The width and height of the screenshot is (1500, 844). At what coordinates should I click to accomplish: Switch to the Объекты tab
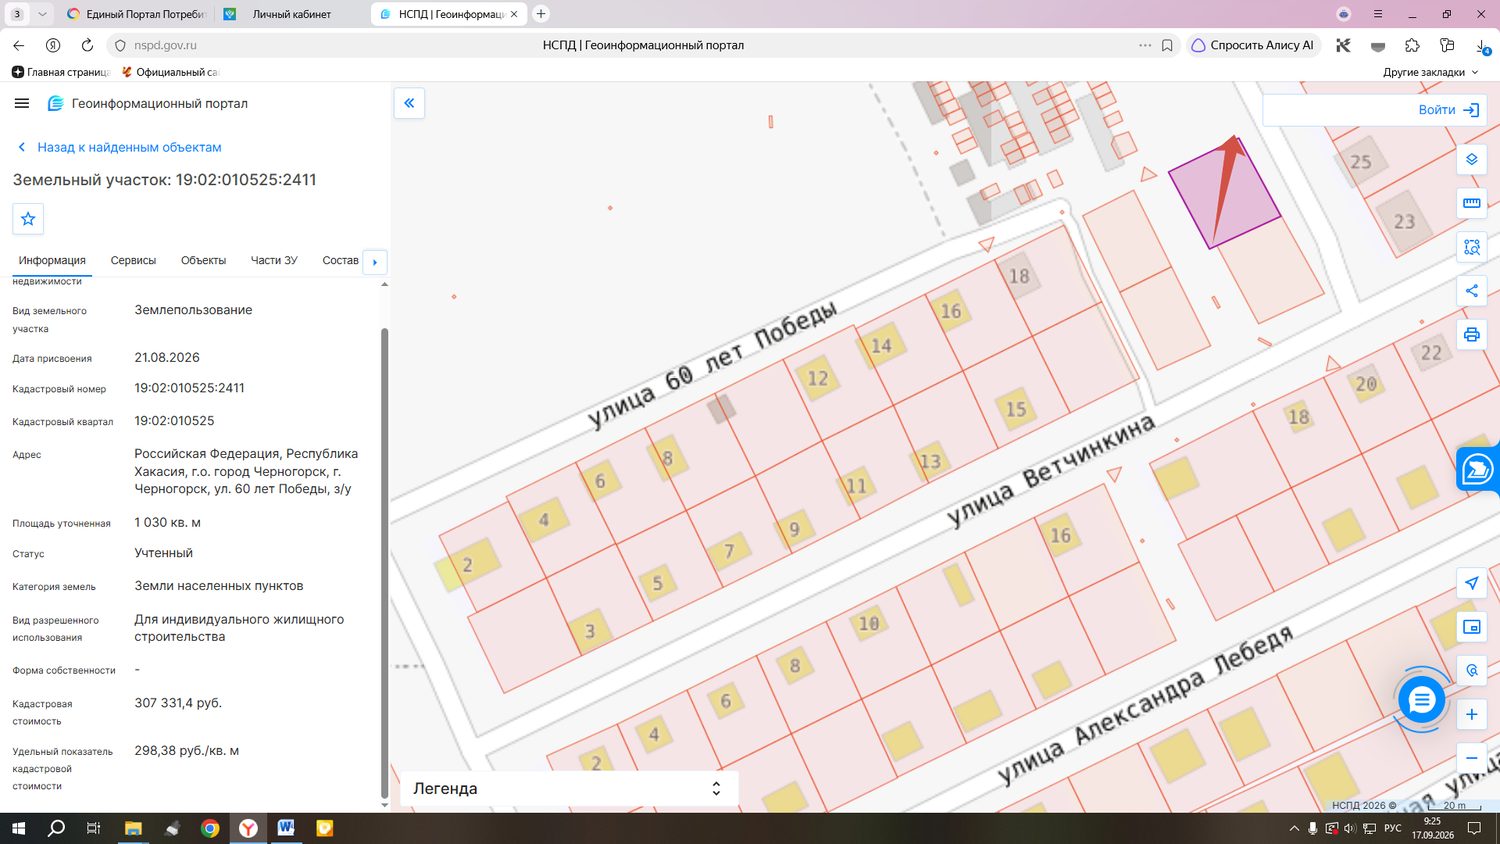(x=203, y=260)
